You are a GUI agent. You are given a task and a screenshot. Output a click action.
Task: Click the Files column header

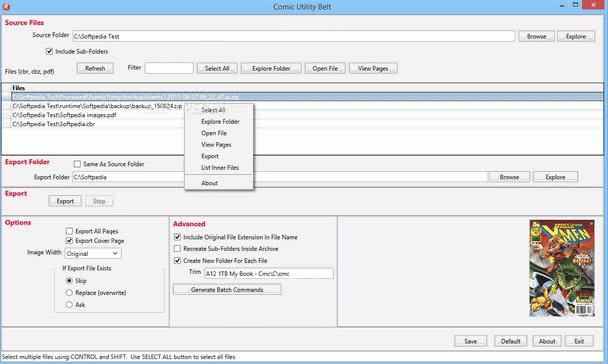point(302,88)
